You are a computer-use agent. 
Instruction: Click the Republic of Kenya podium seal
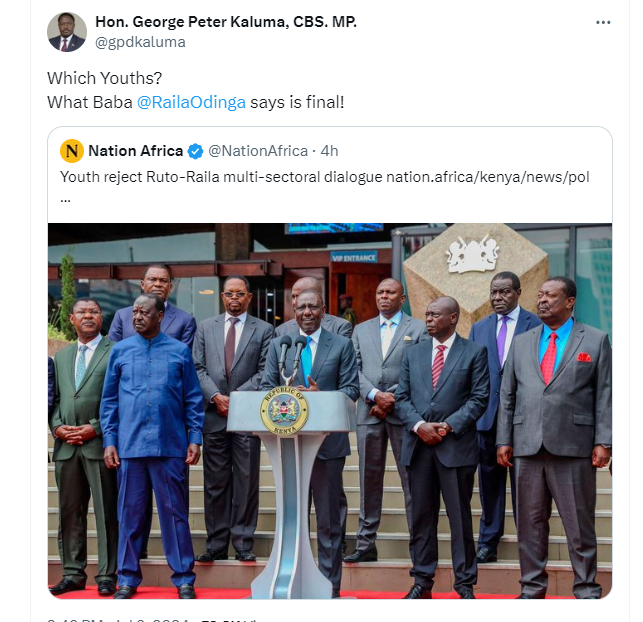pos(285,412)
